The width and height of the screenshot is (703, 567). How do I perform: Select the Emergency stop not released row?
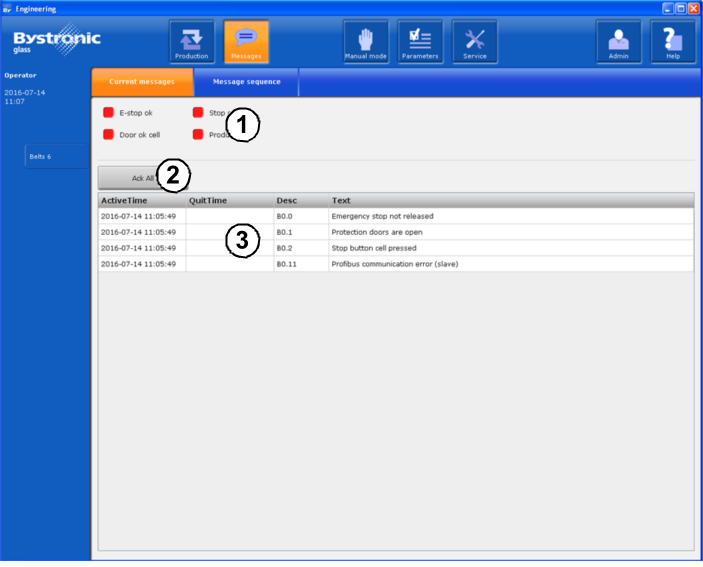[395, 216]
